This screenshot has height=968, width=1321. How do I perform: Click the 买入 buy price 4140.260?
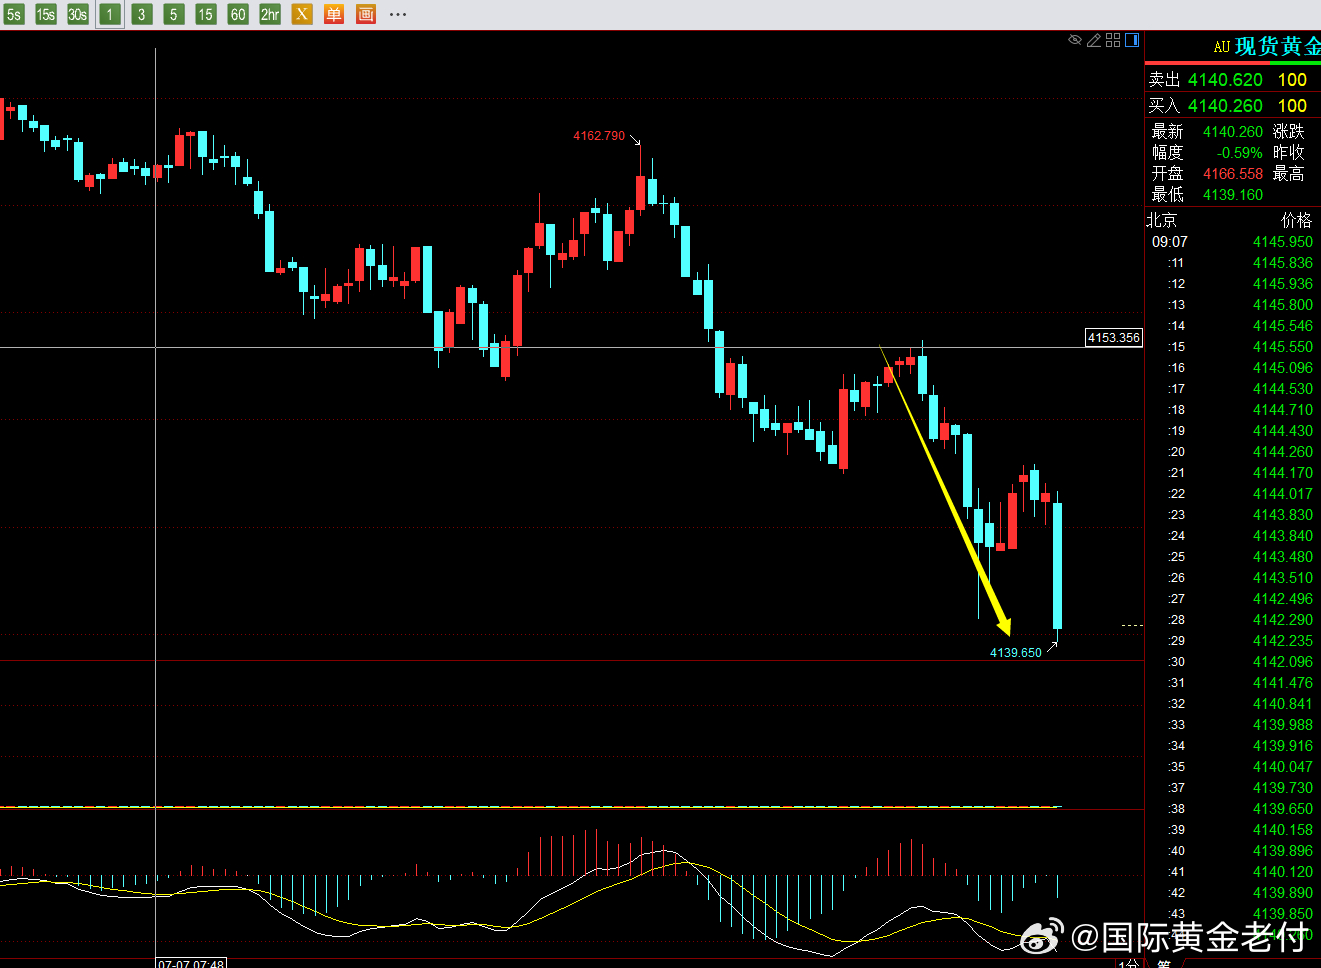1225,106
